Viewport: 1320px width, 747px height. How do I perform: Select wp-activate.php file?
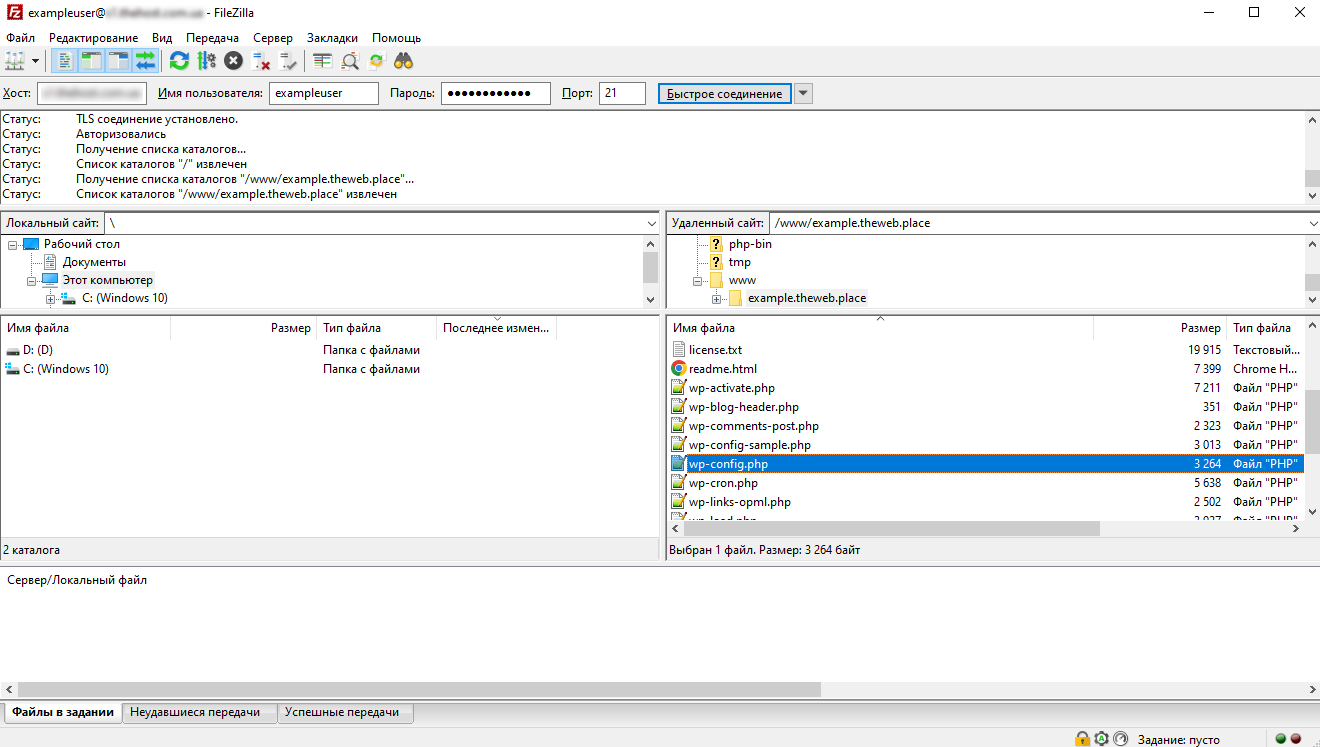click(732, 388)
